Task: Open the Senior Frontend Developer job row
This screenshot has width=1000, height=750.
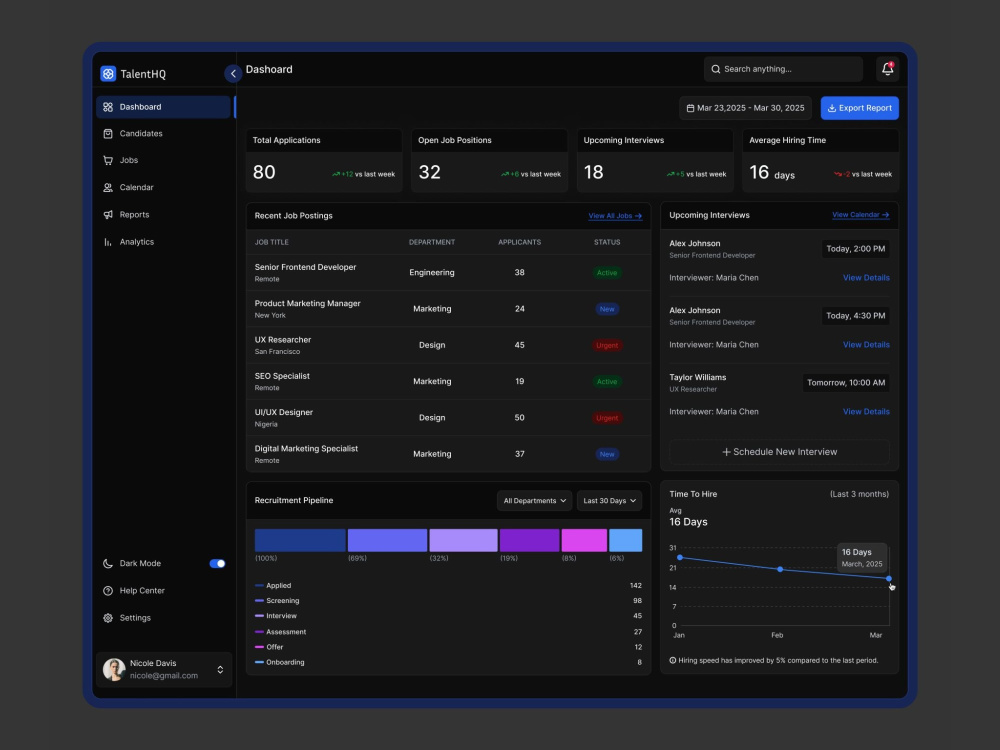Action: tap(448, 273)
